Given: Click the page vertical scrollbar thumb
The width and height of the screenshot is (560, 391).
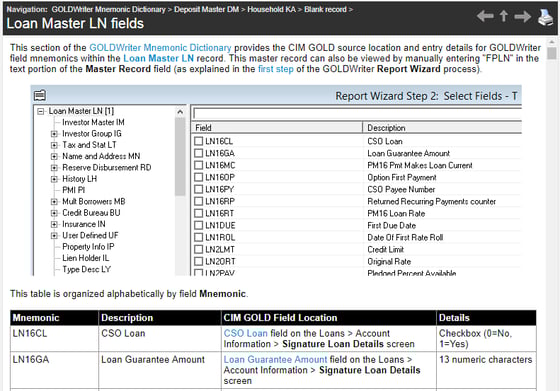Looking at the screenshot, I should 552,53.
